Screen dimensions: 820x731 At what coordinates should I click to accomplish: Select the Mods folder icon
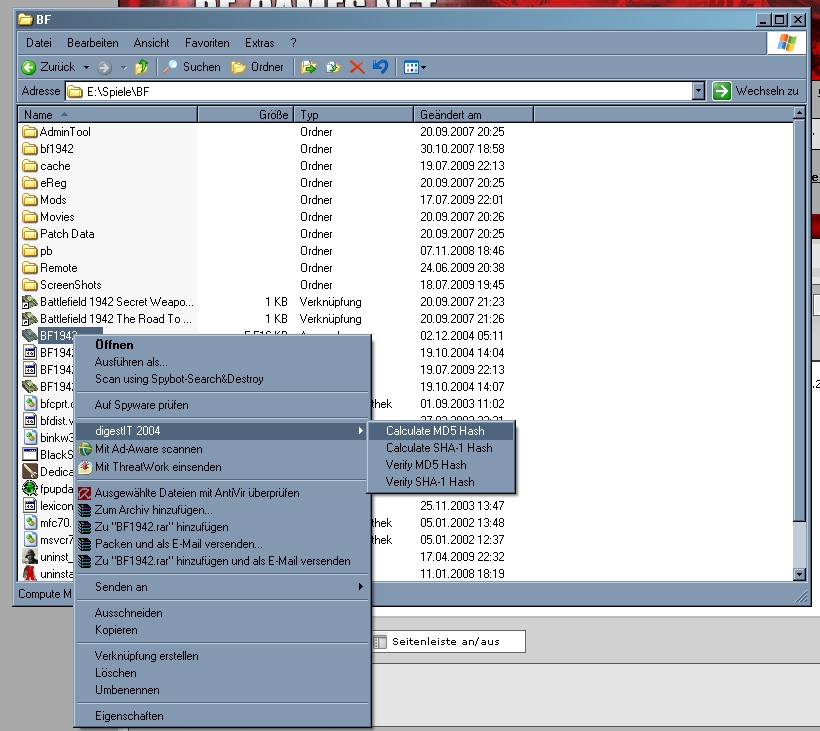tap(30, 200)
